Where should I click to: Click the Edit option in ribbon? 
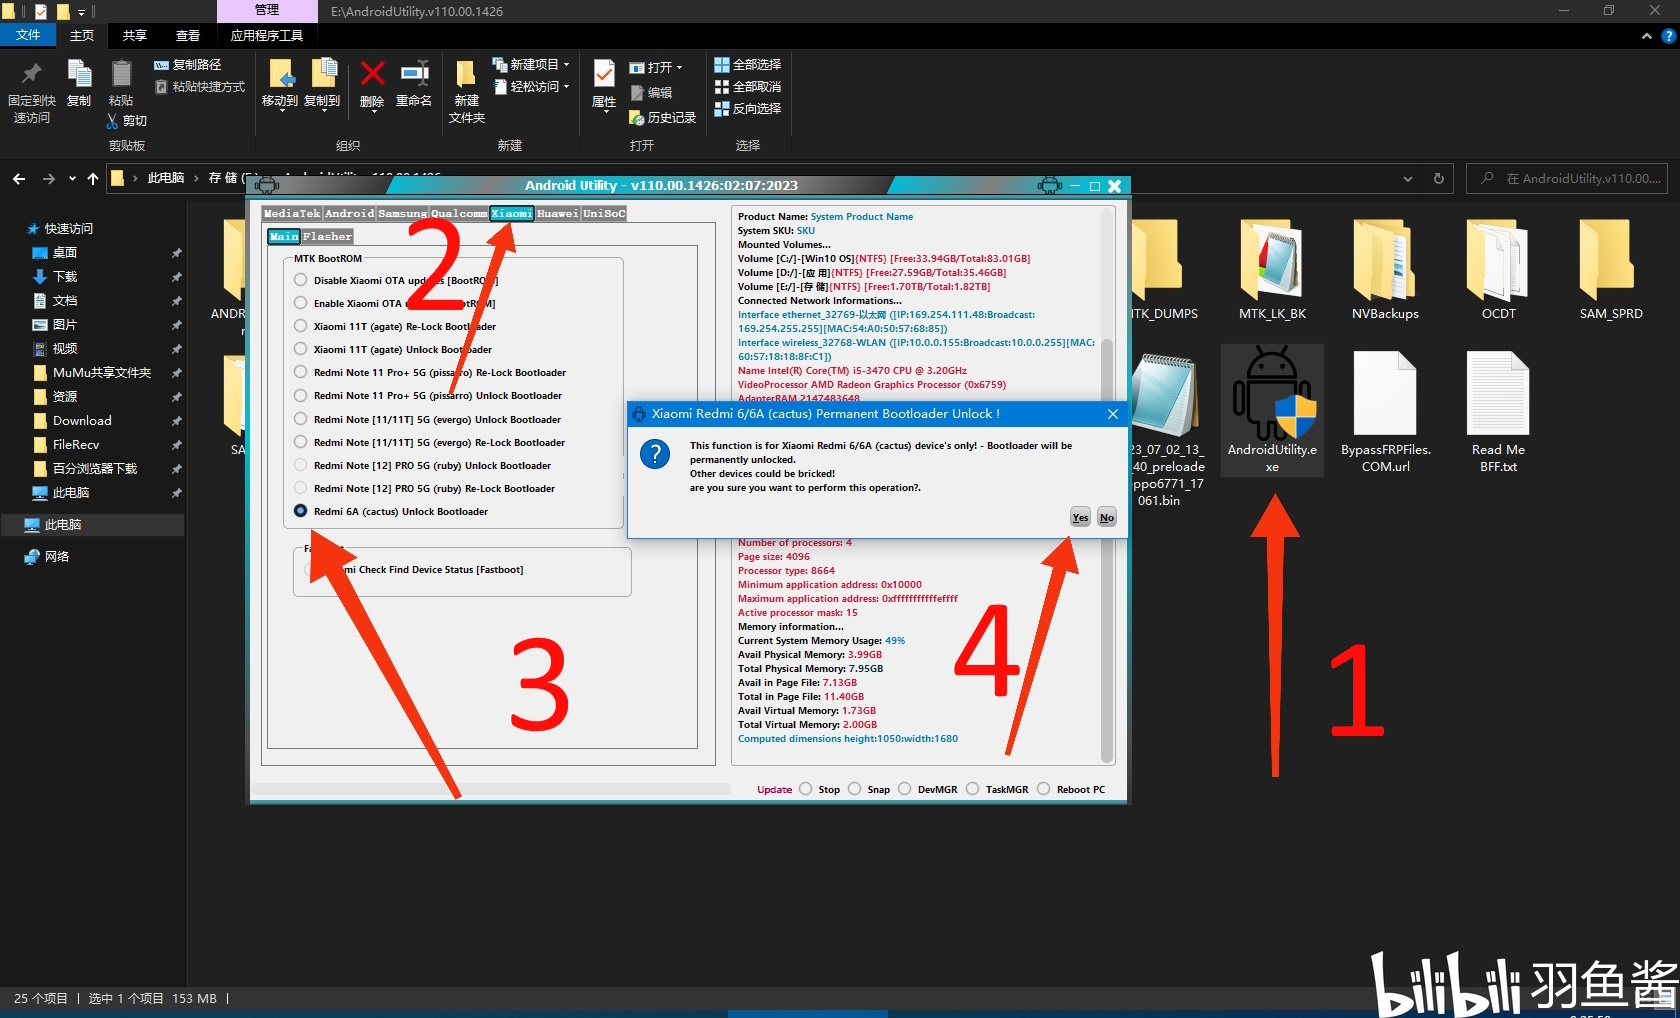[x=651, y=93]
